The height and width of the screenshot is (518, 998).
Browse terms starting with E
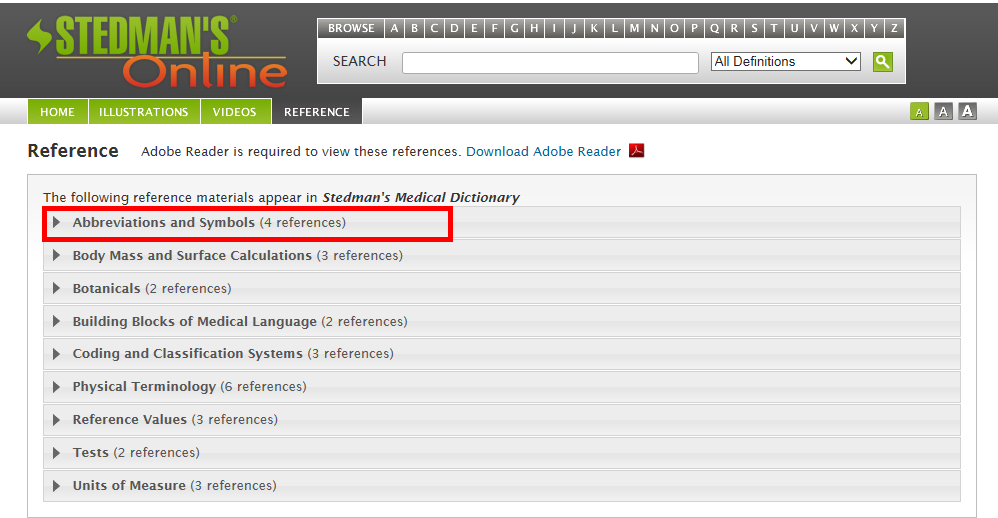[474, 28]
